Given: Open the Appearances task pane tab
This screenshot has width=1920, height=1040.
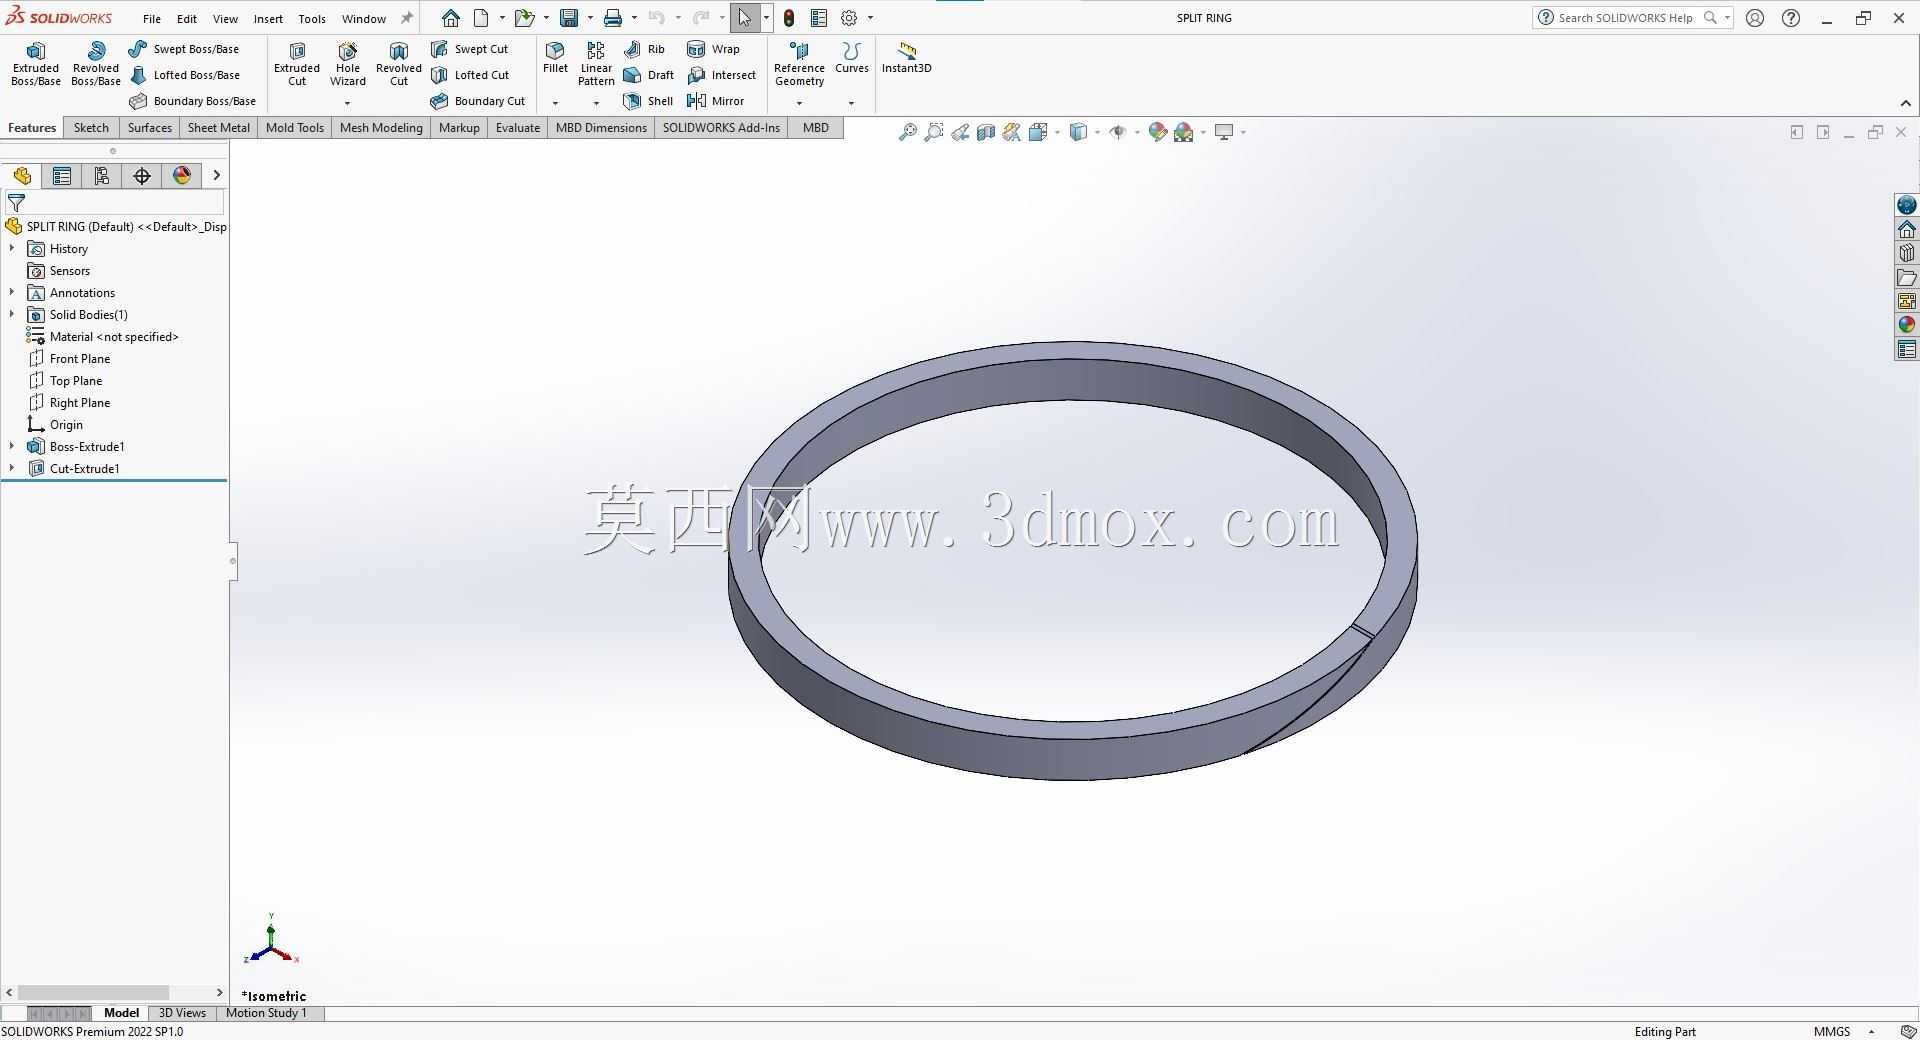Looking at the screenshot, I should (x=1907, y=325).
